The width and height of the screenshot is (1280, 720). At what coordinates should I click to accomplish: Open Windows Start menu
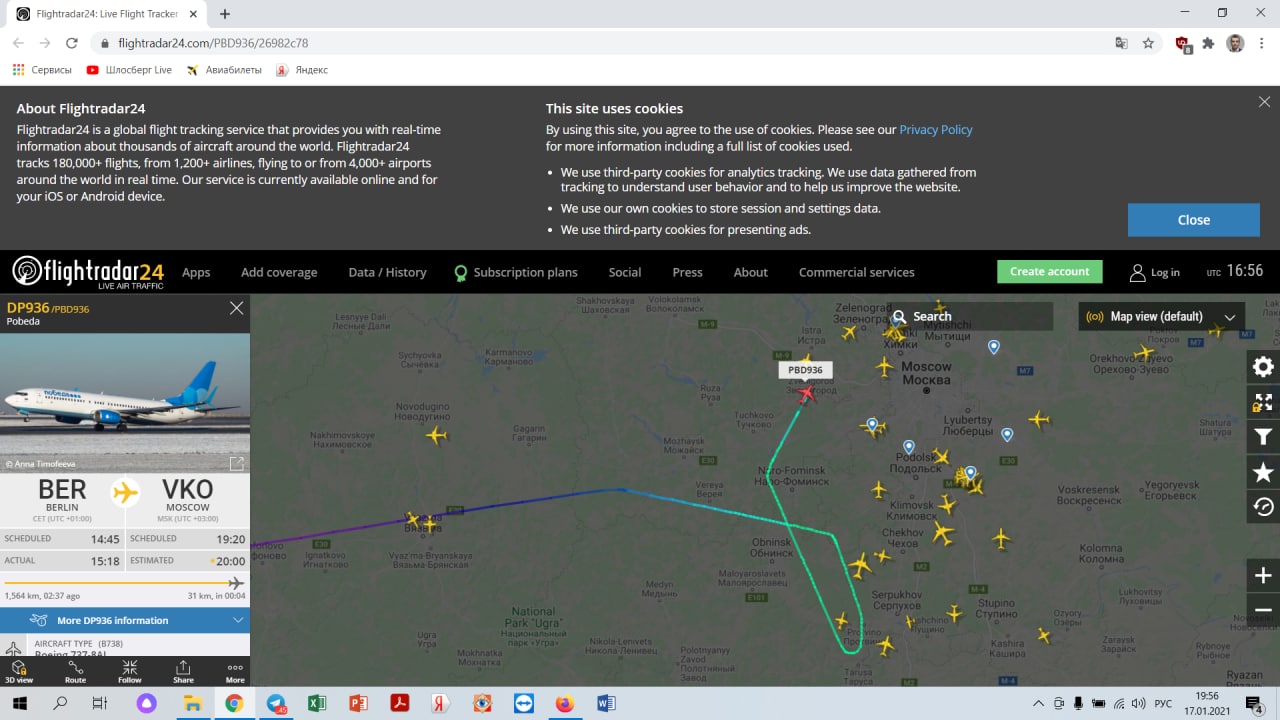19,703
